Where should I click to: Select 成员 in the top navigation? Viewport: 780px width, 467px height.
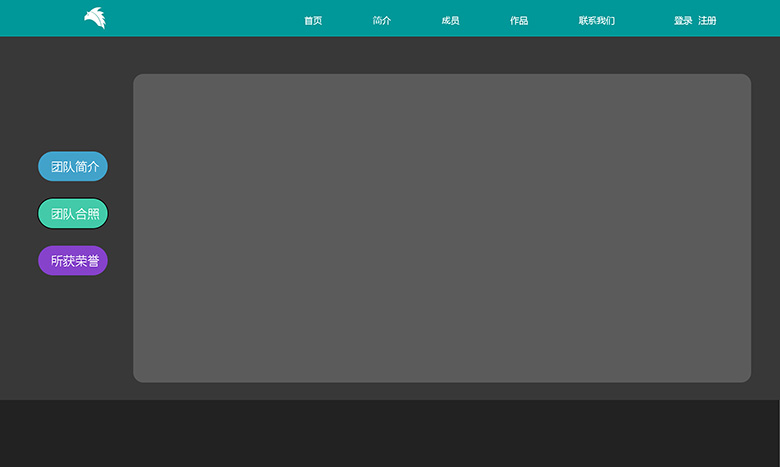[450, 21]
